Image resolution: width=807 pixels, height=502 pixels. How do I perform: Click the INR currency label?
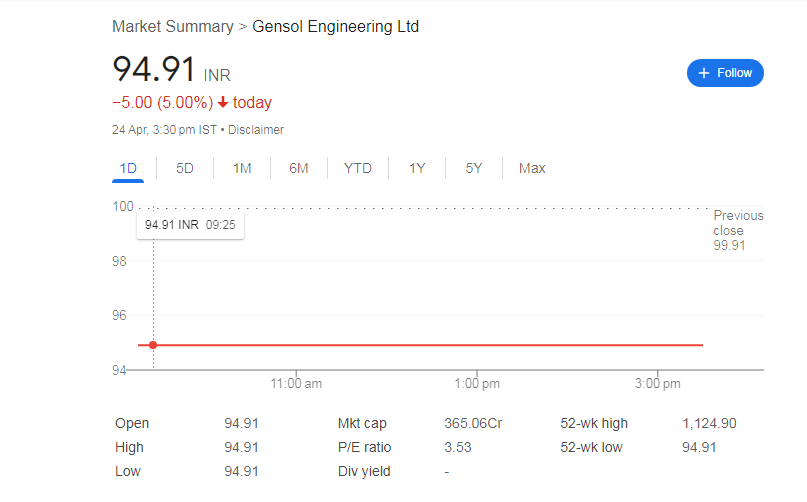[217, 76]
